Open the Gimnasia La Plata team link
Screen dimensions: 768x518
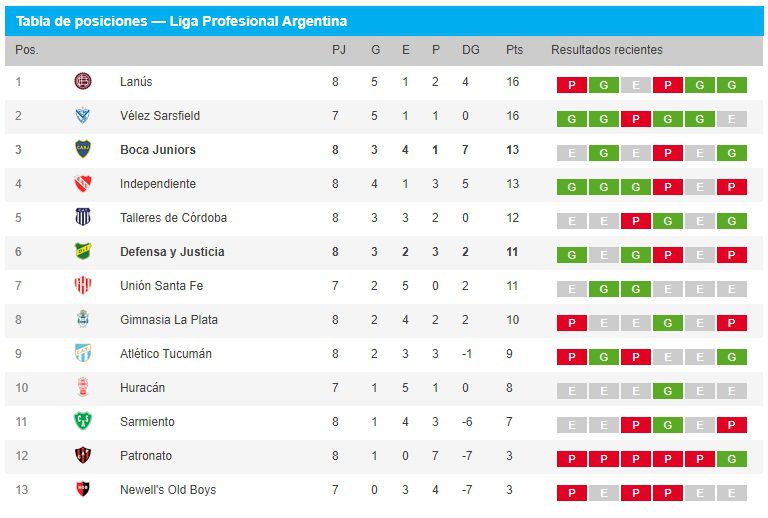168,319
